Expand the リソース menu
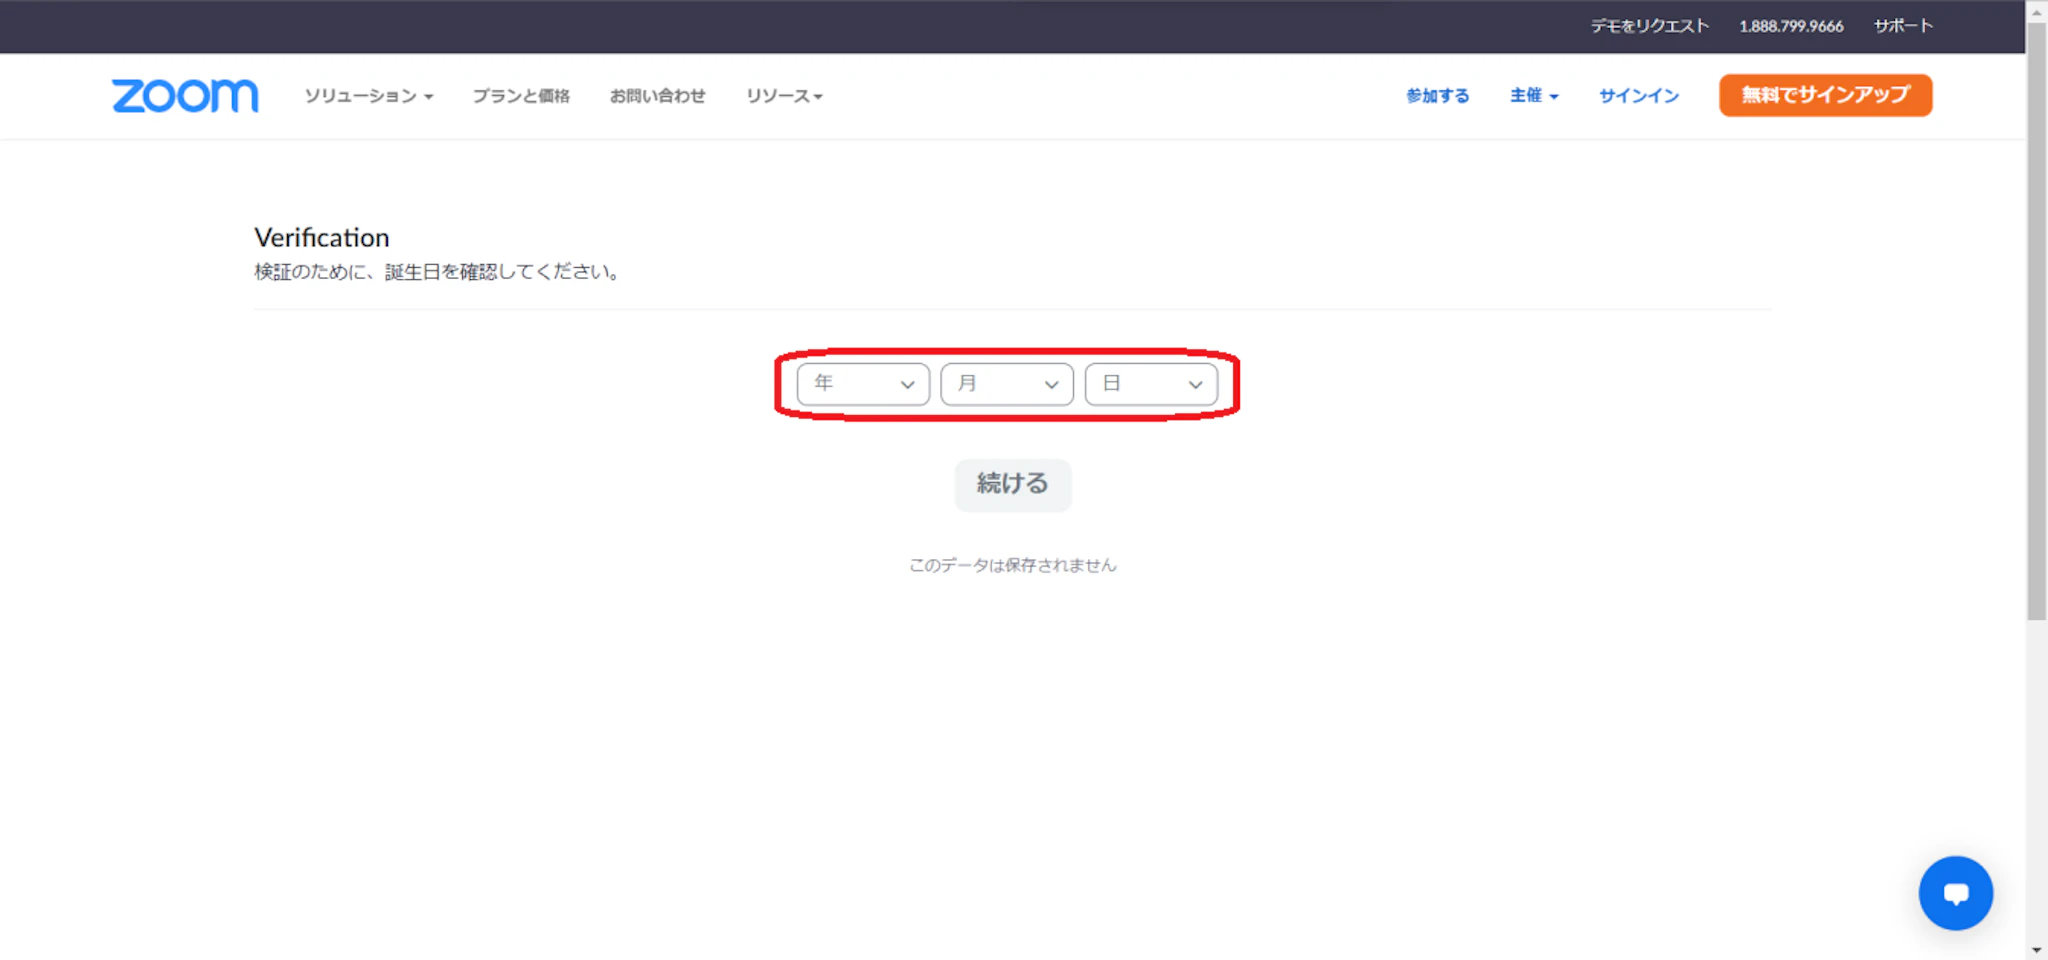 click(784, 96)
